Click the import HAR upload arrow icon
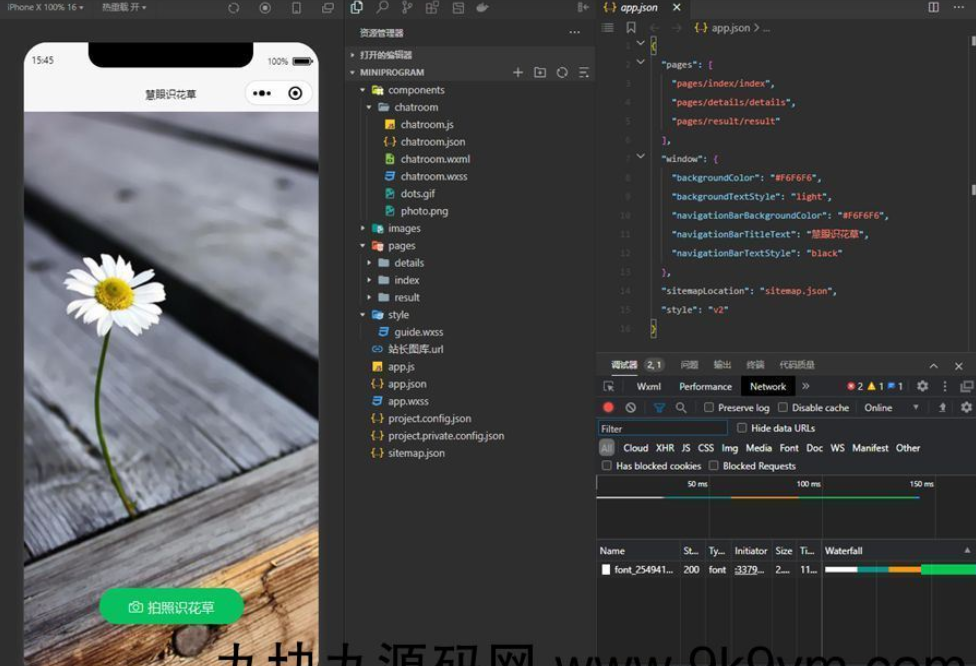This screenshot has width=976, height=666. [x=942, y=408]
